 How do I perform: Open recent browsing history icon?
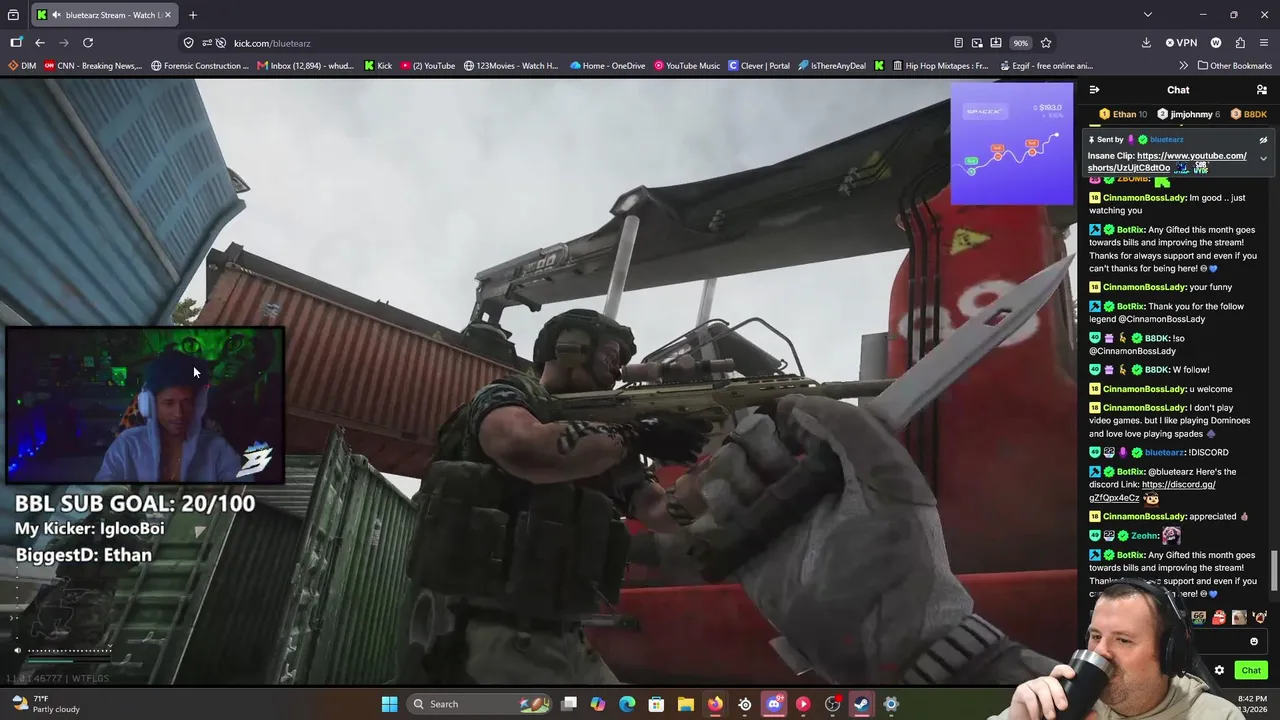coord(13,15)
